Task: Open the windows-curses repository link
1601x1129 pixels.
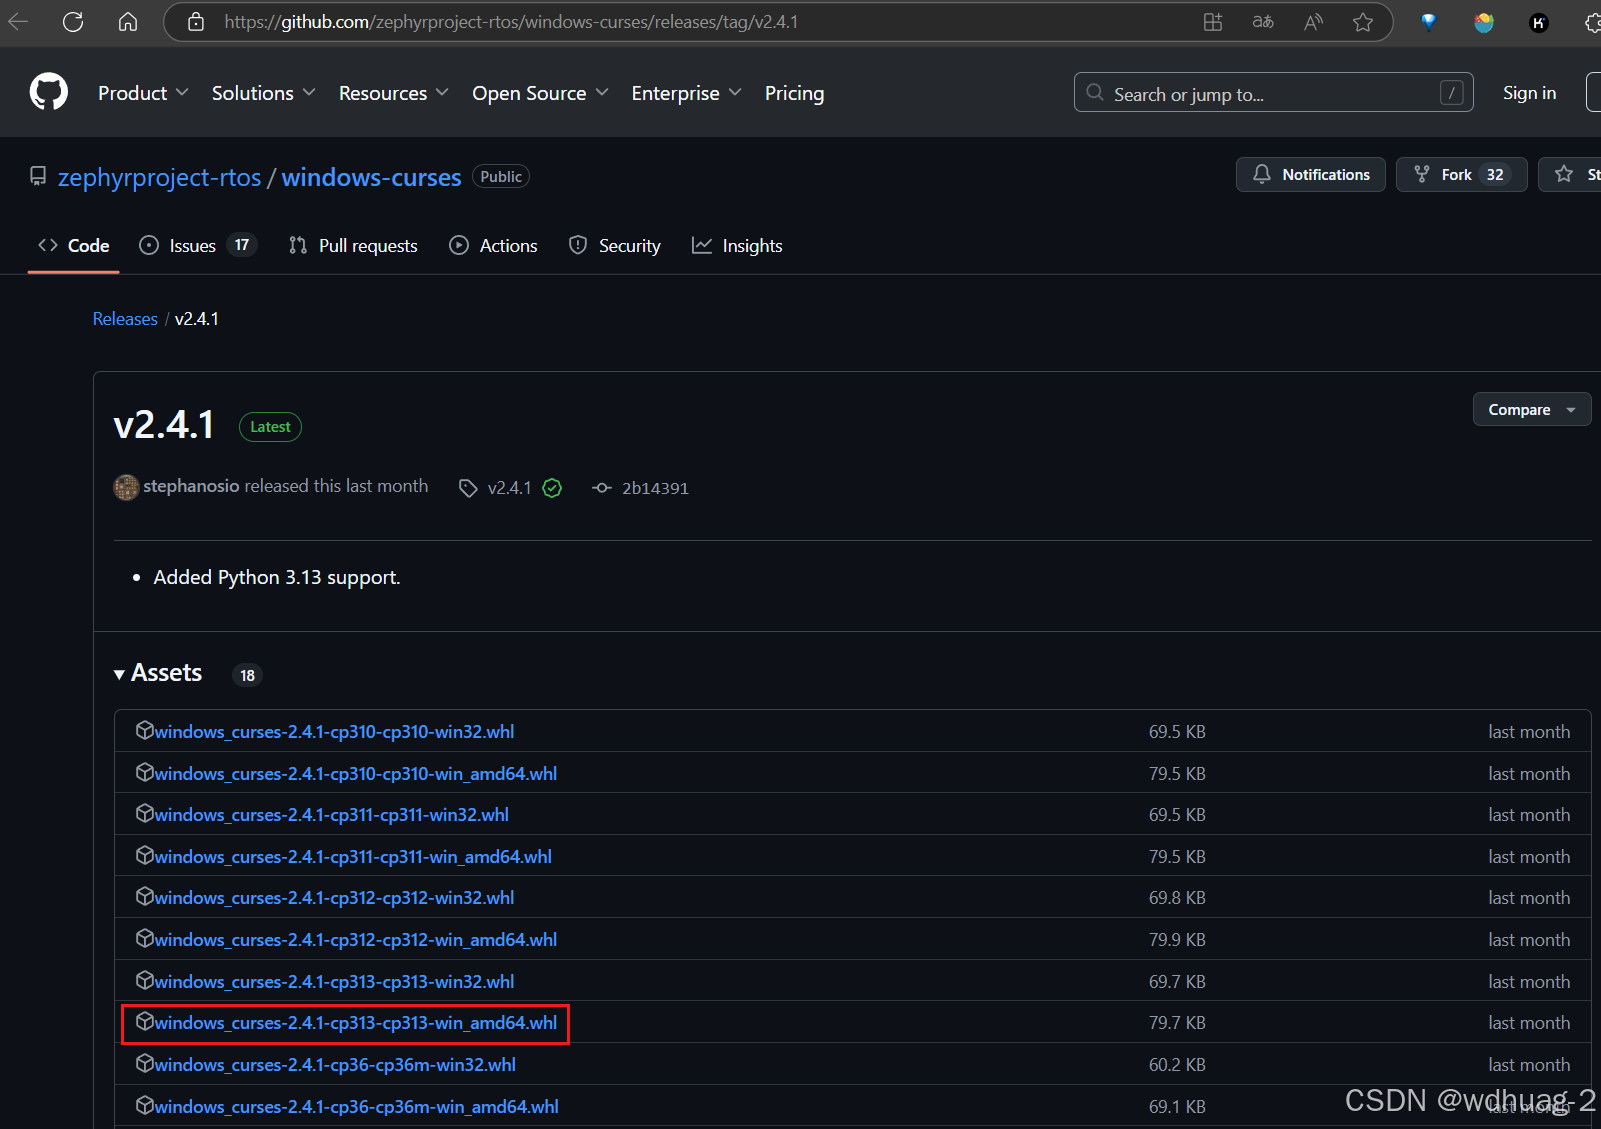Action: click(x=371, y=177)
